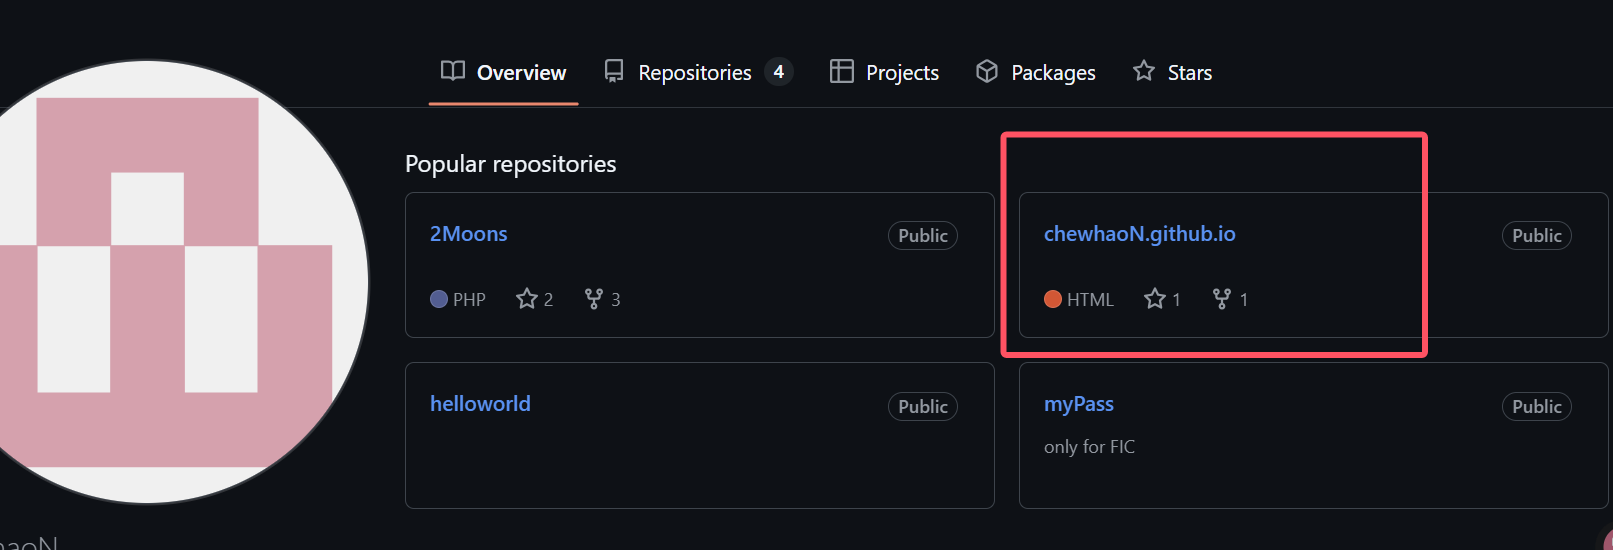Click the Projects table icon
The height and width of the screenshot is (550, 1613).
(842, 71)
